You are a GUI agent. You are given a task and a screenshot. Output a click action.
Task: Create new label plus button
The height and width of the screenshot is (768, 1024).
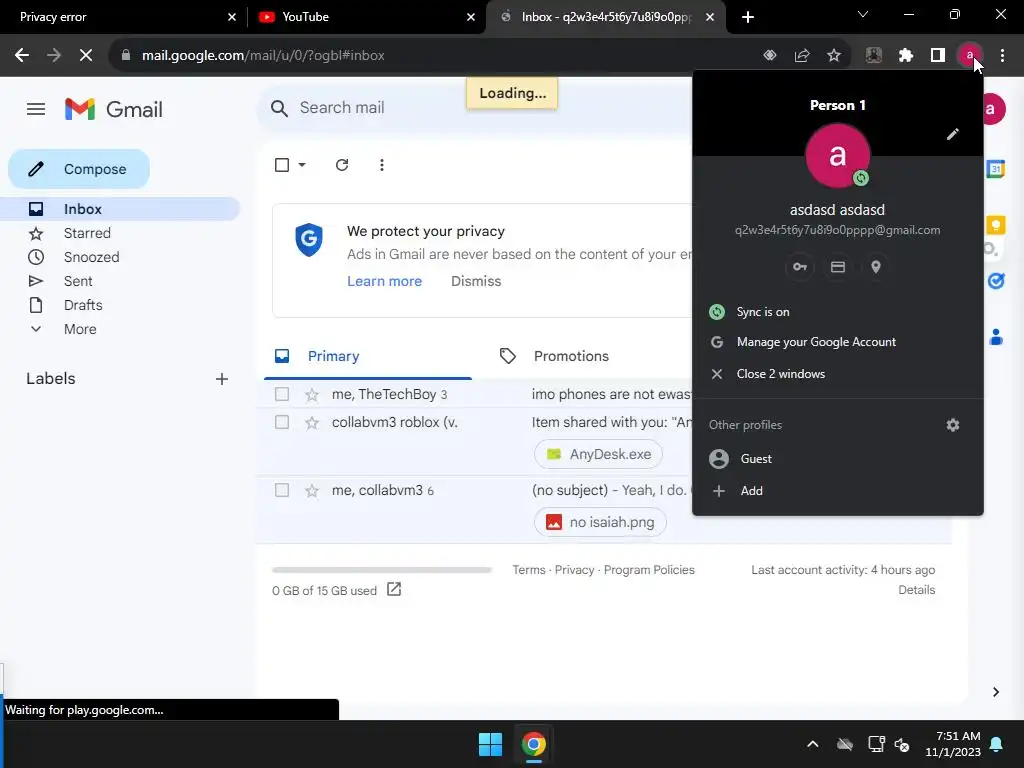pos(221,379)
